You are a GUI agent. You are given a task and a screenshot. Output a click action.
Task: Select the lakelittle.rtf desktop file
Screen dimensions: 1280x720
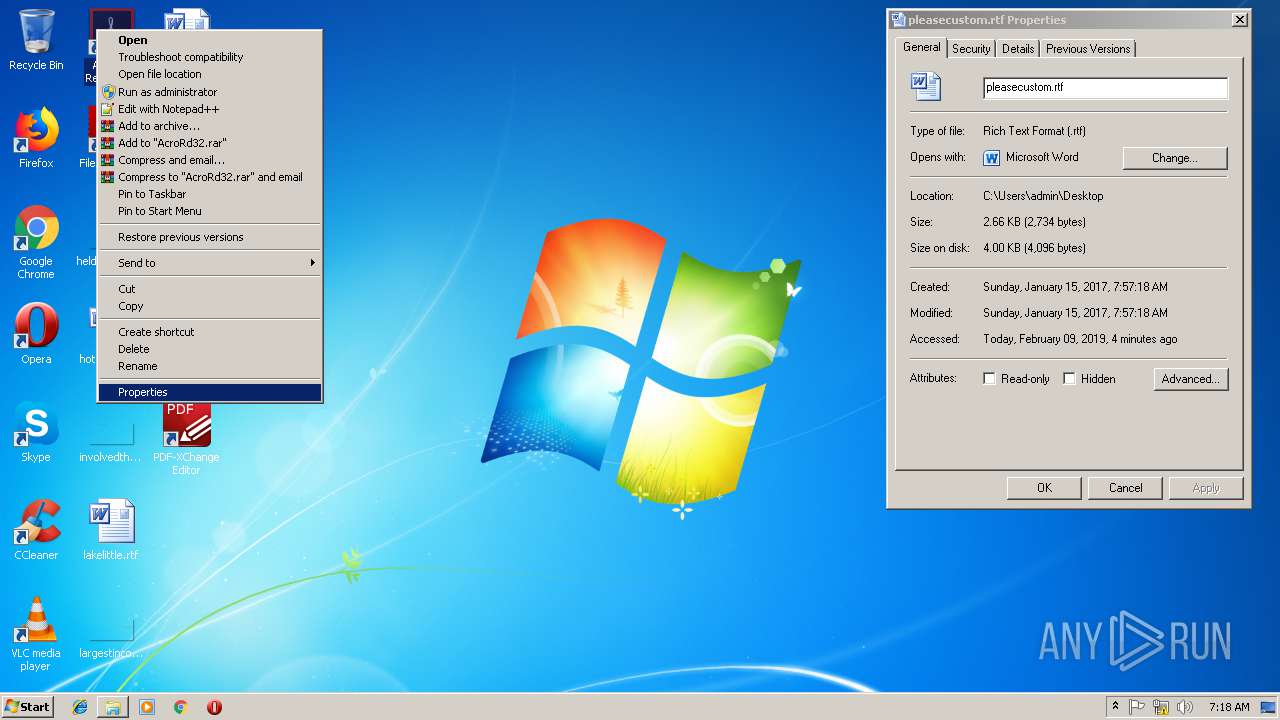[x=111, y=530]
